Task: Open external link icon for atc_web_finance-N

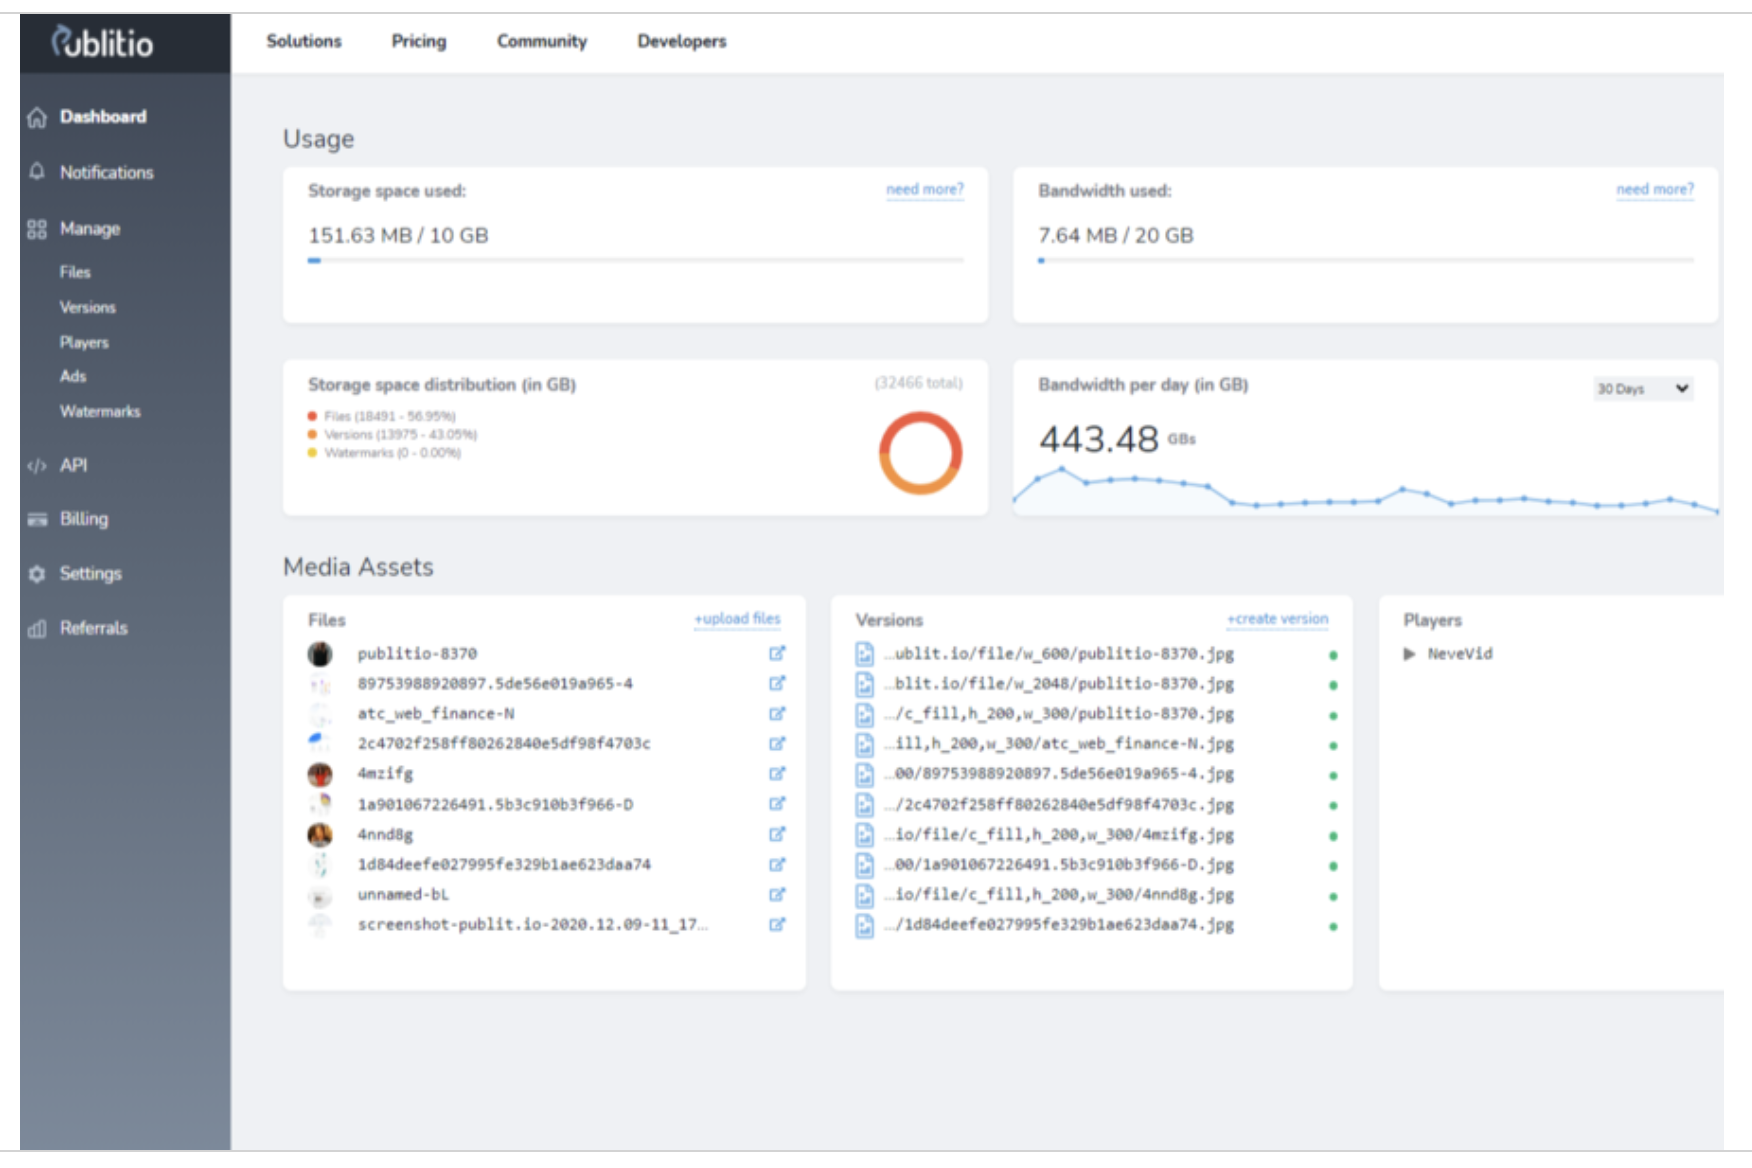Action: click(x=777, y=713)
